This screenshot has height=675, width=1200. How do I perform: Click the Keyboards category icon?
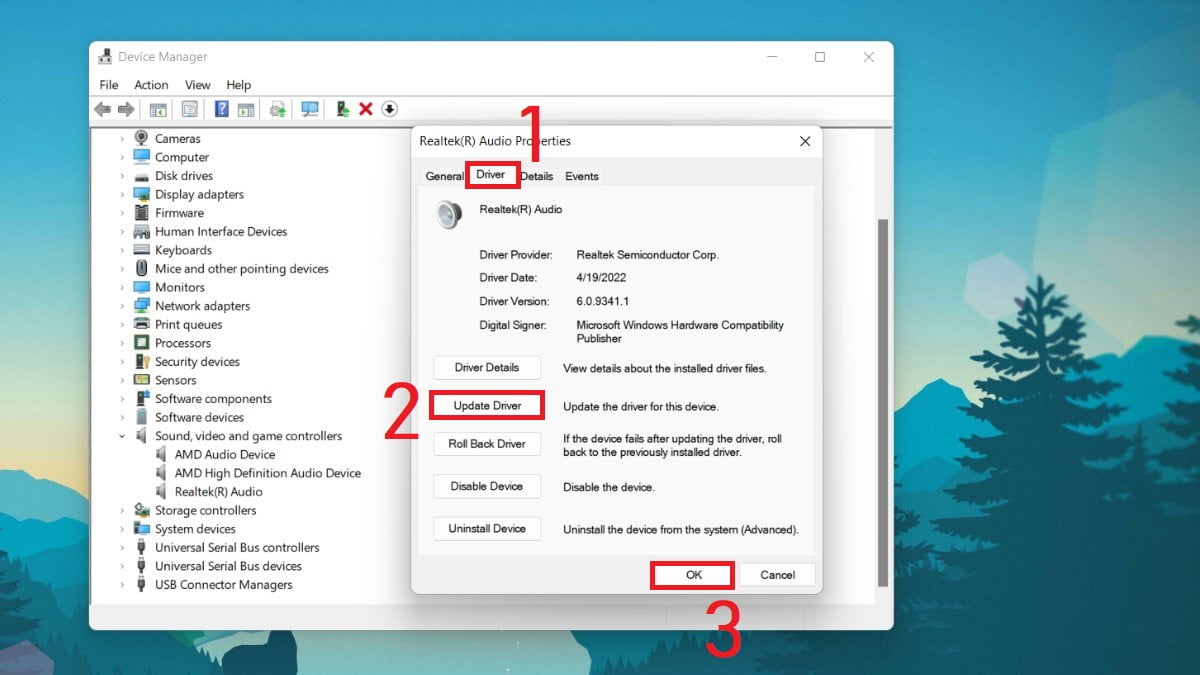(x=141, y=250)
